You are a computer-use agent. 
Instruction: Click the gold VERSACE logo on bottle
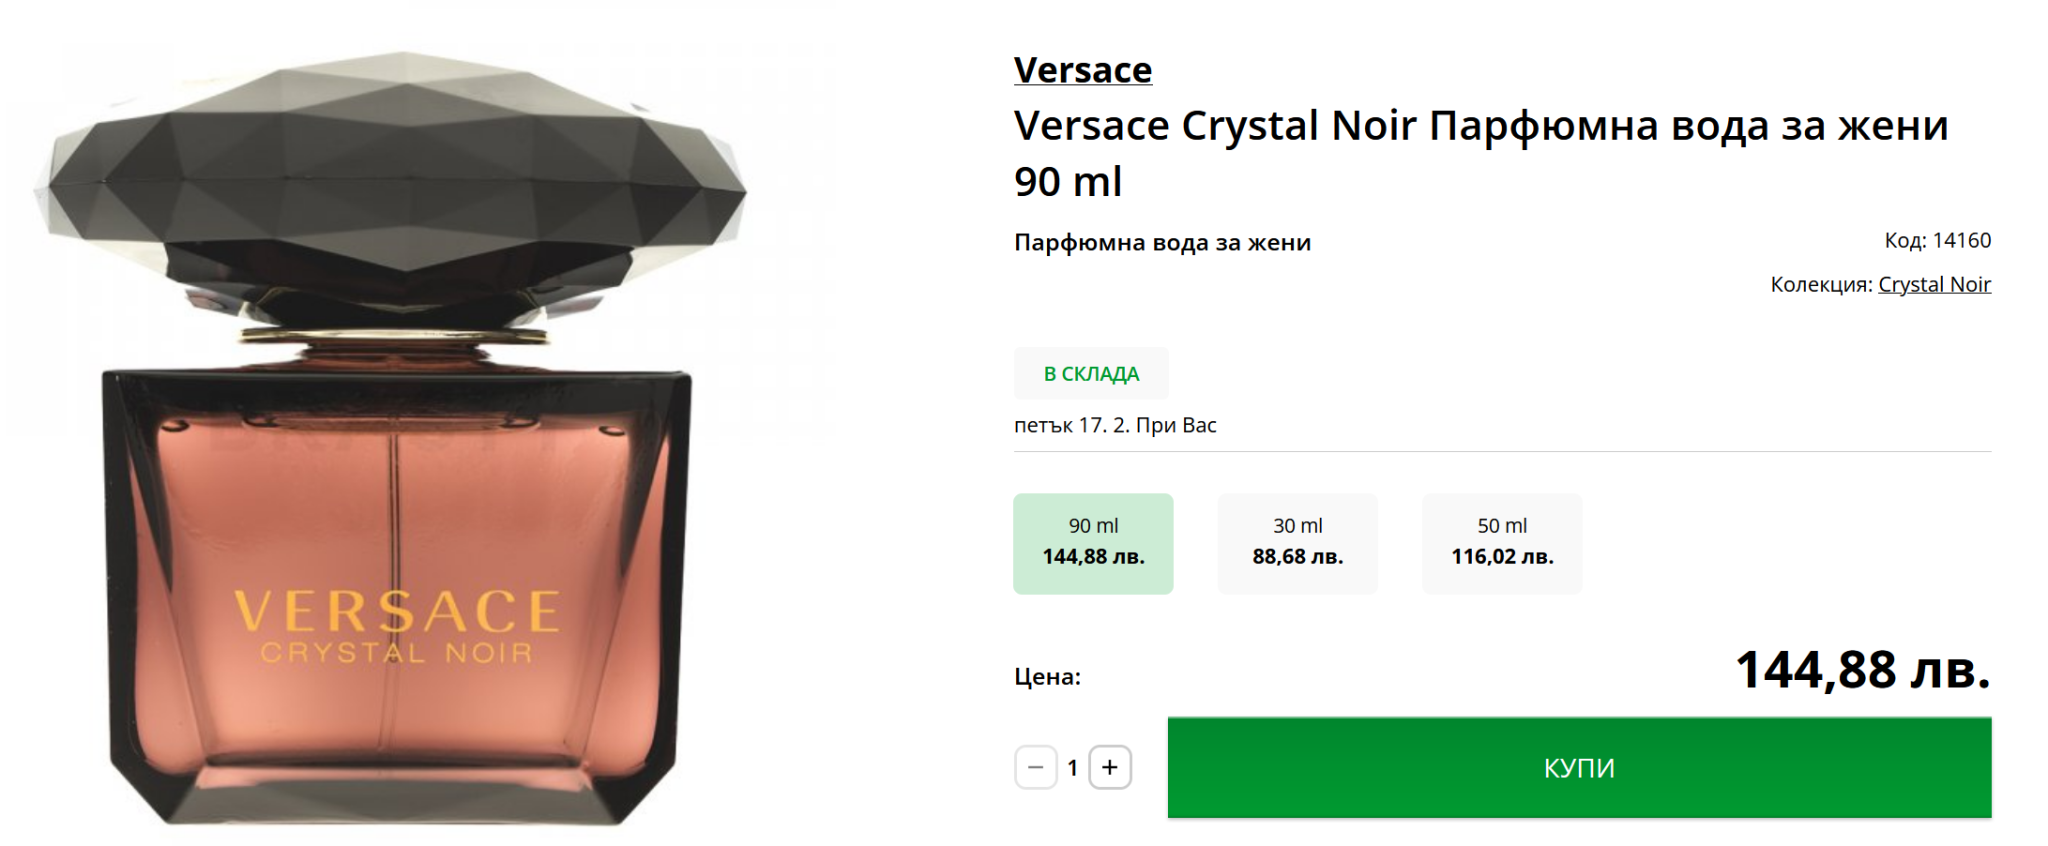point(397,610)
